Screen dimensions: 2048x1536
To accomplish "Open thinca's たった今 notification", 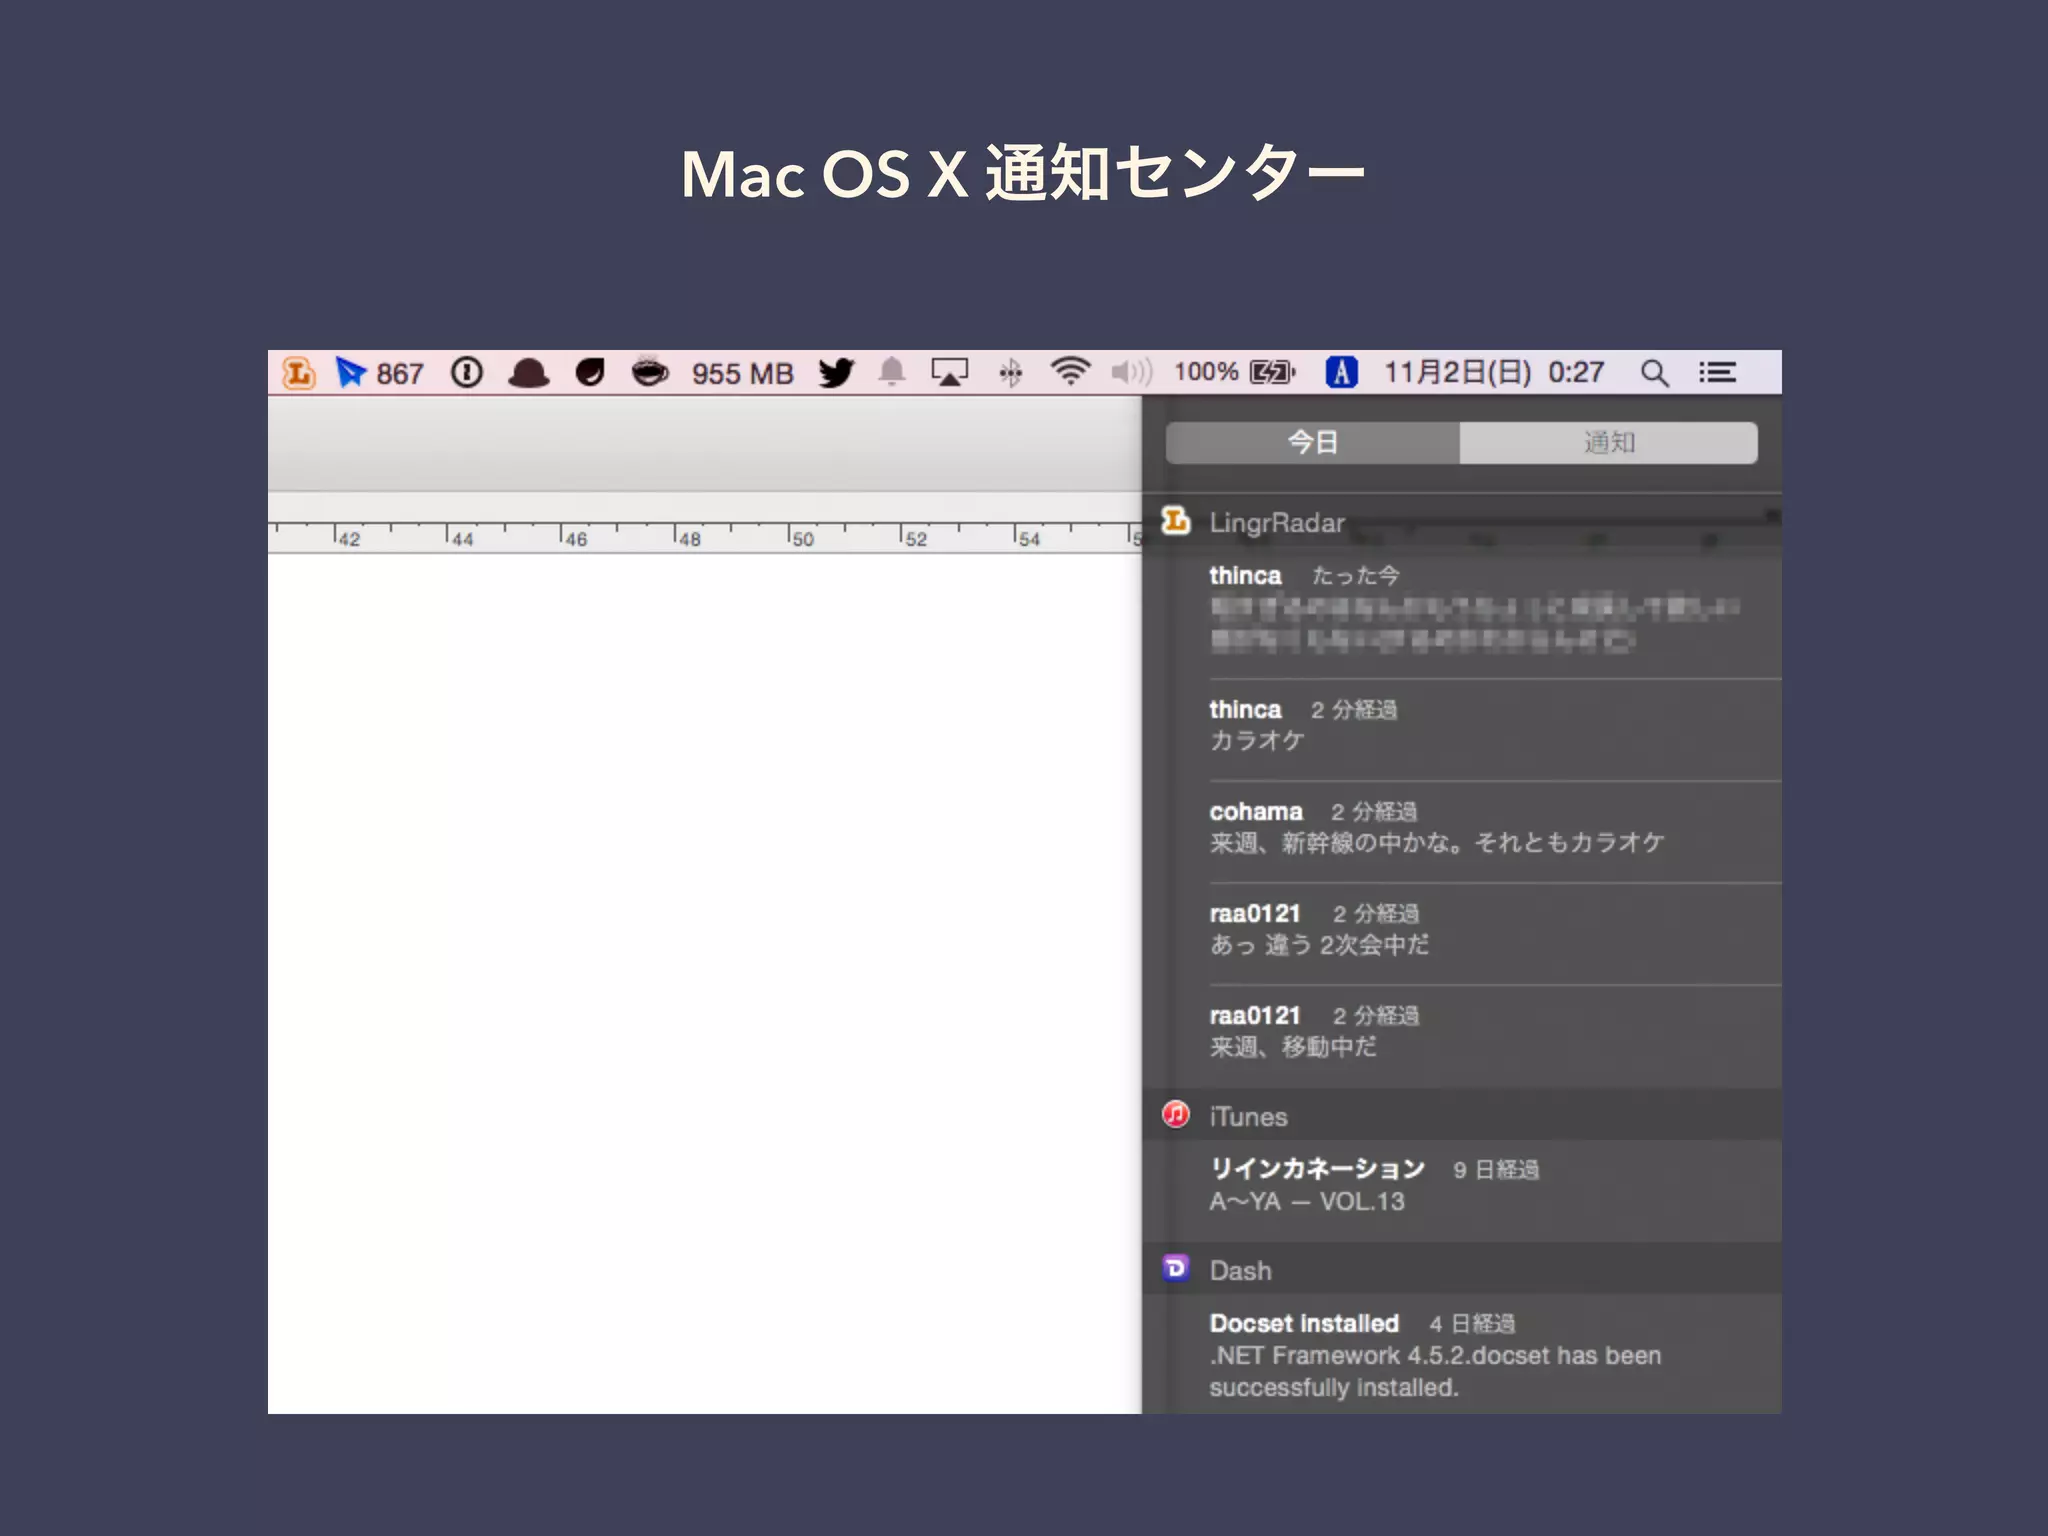I will (1476, 609).
